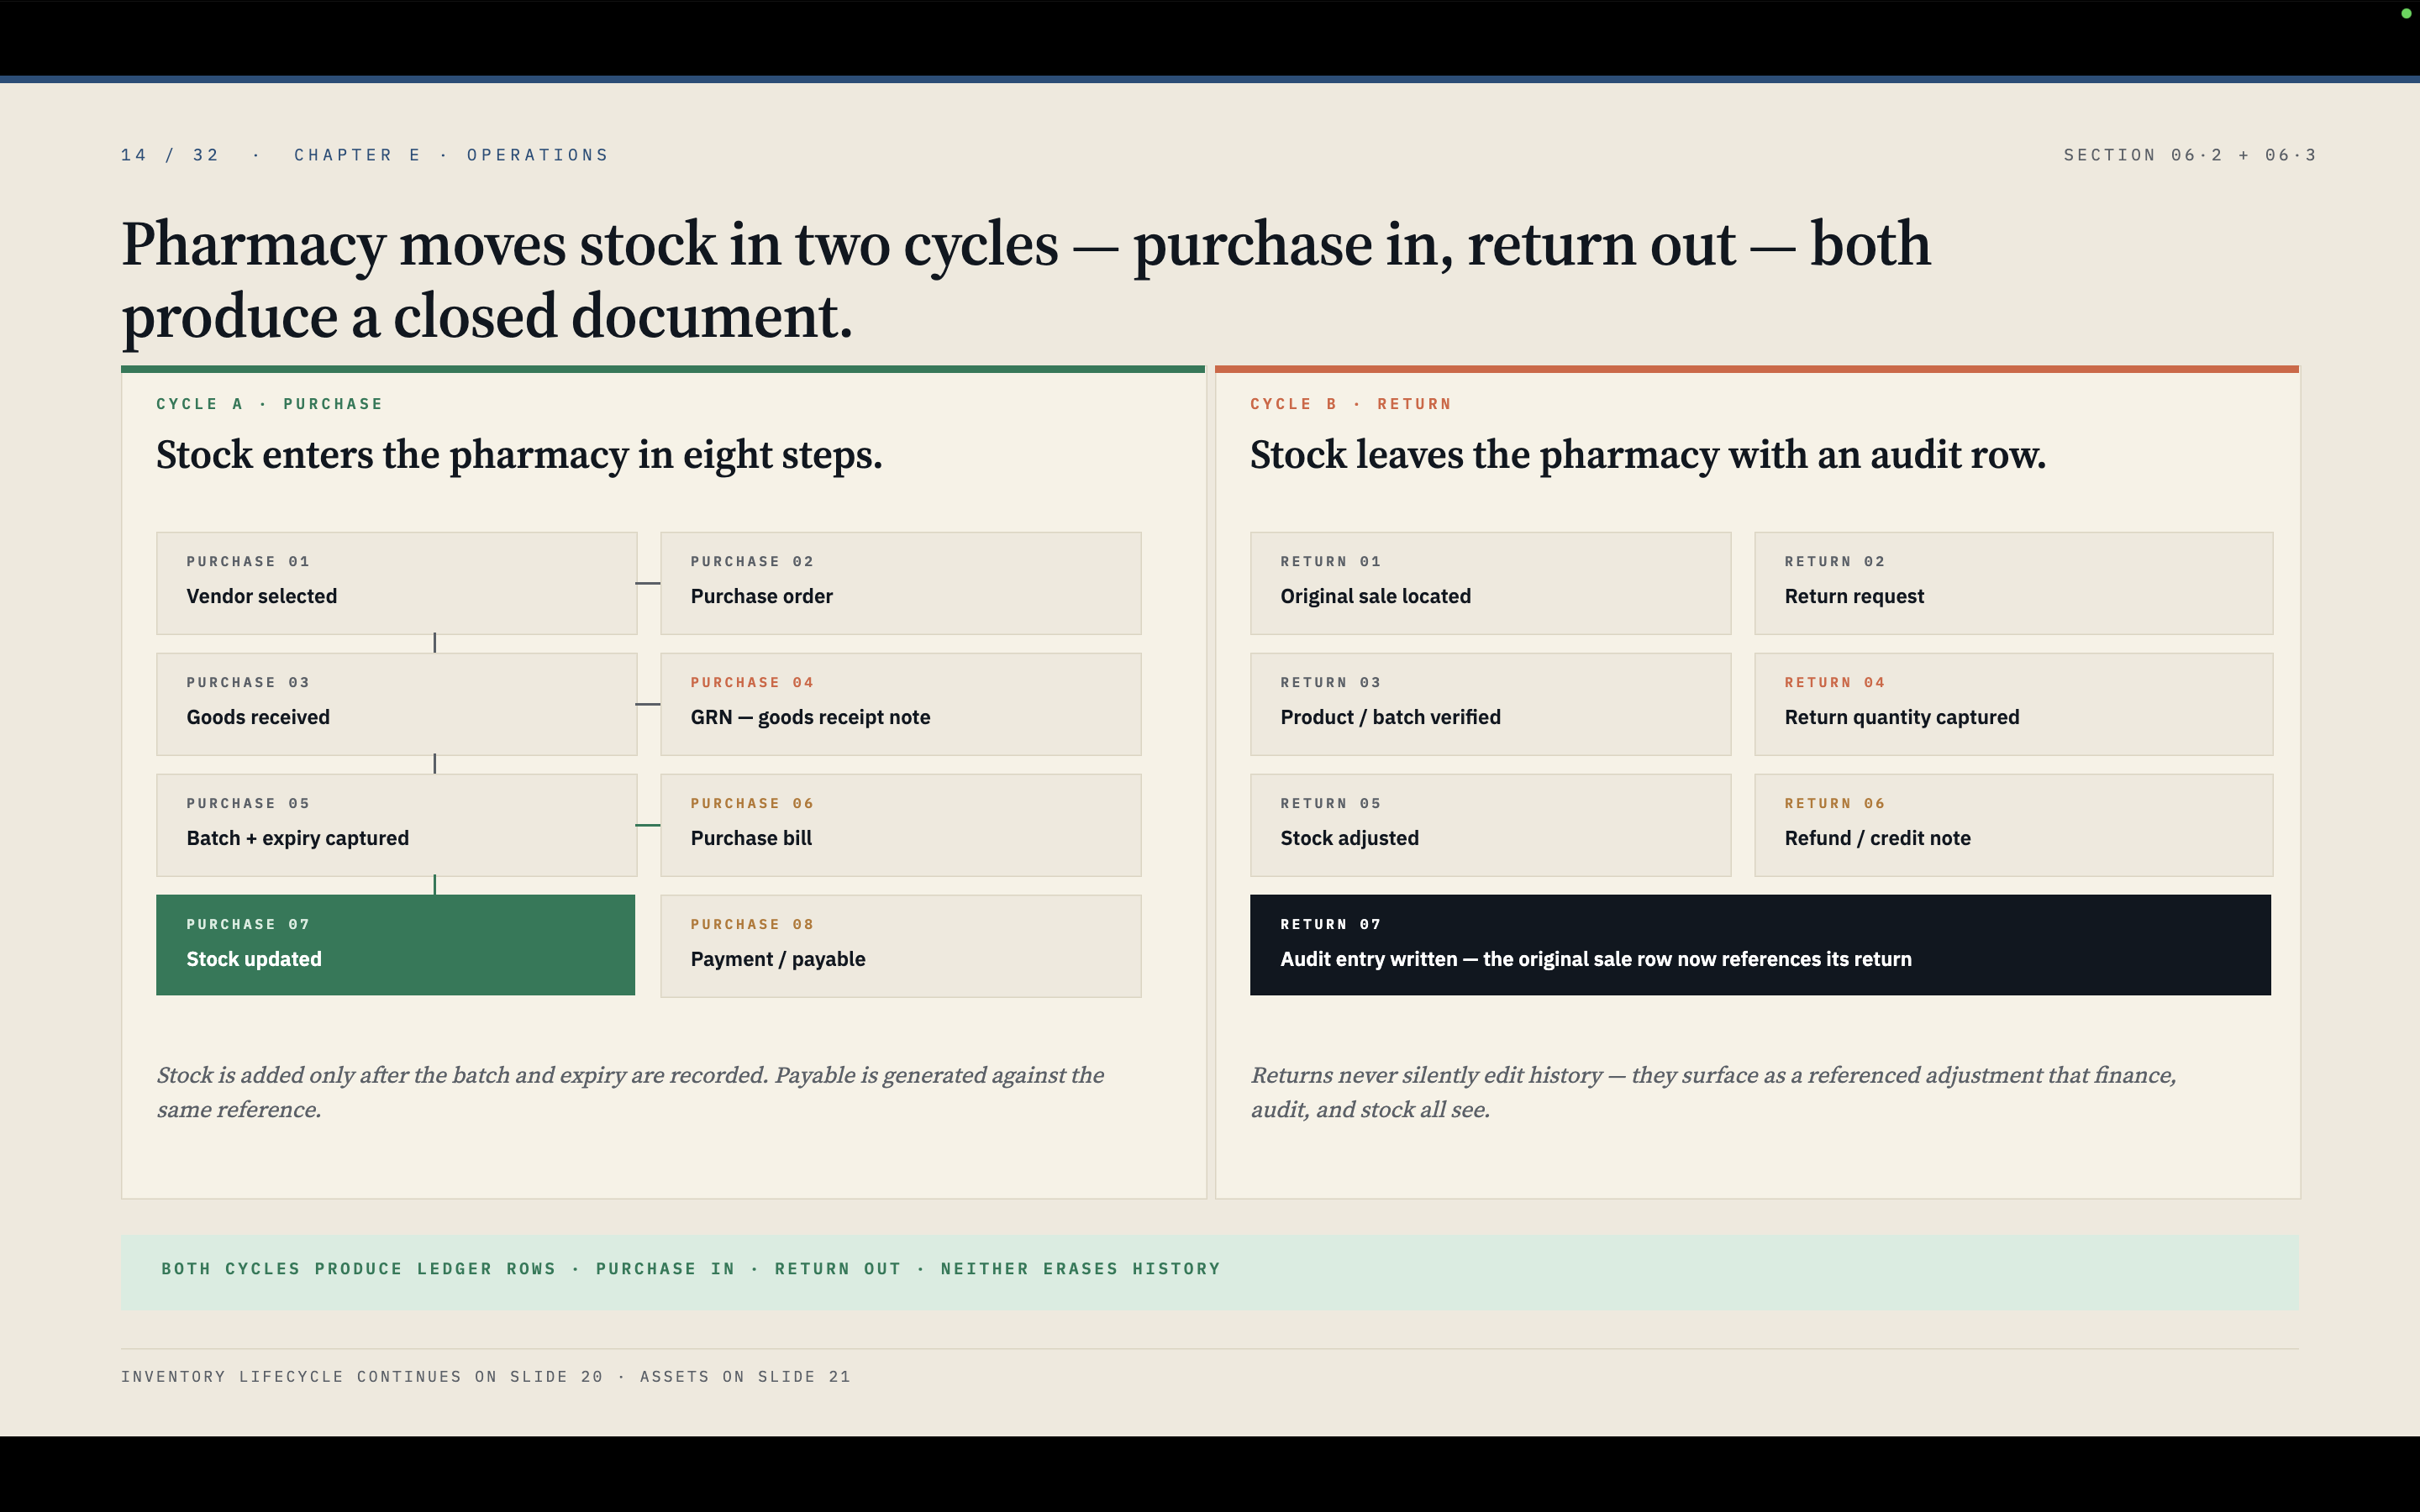Click the dark Audit entry written card
Image resolution: width=2420 pixels, height=1512 pixels.
[x=1760, y=945]
